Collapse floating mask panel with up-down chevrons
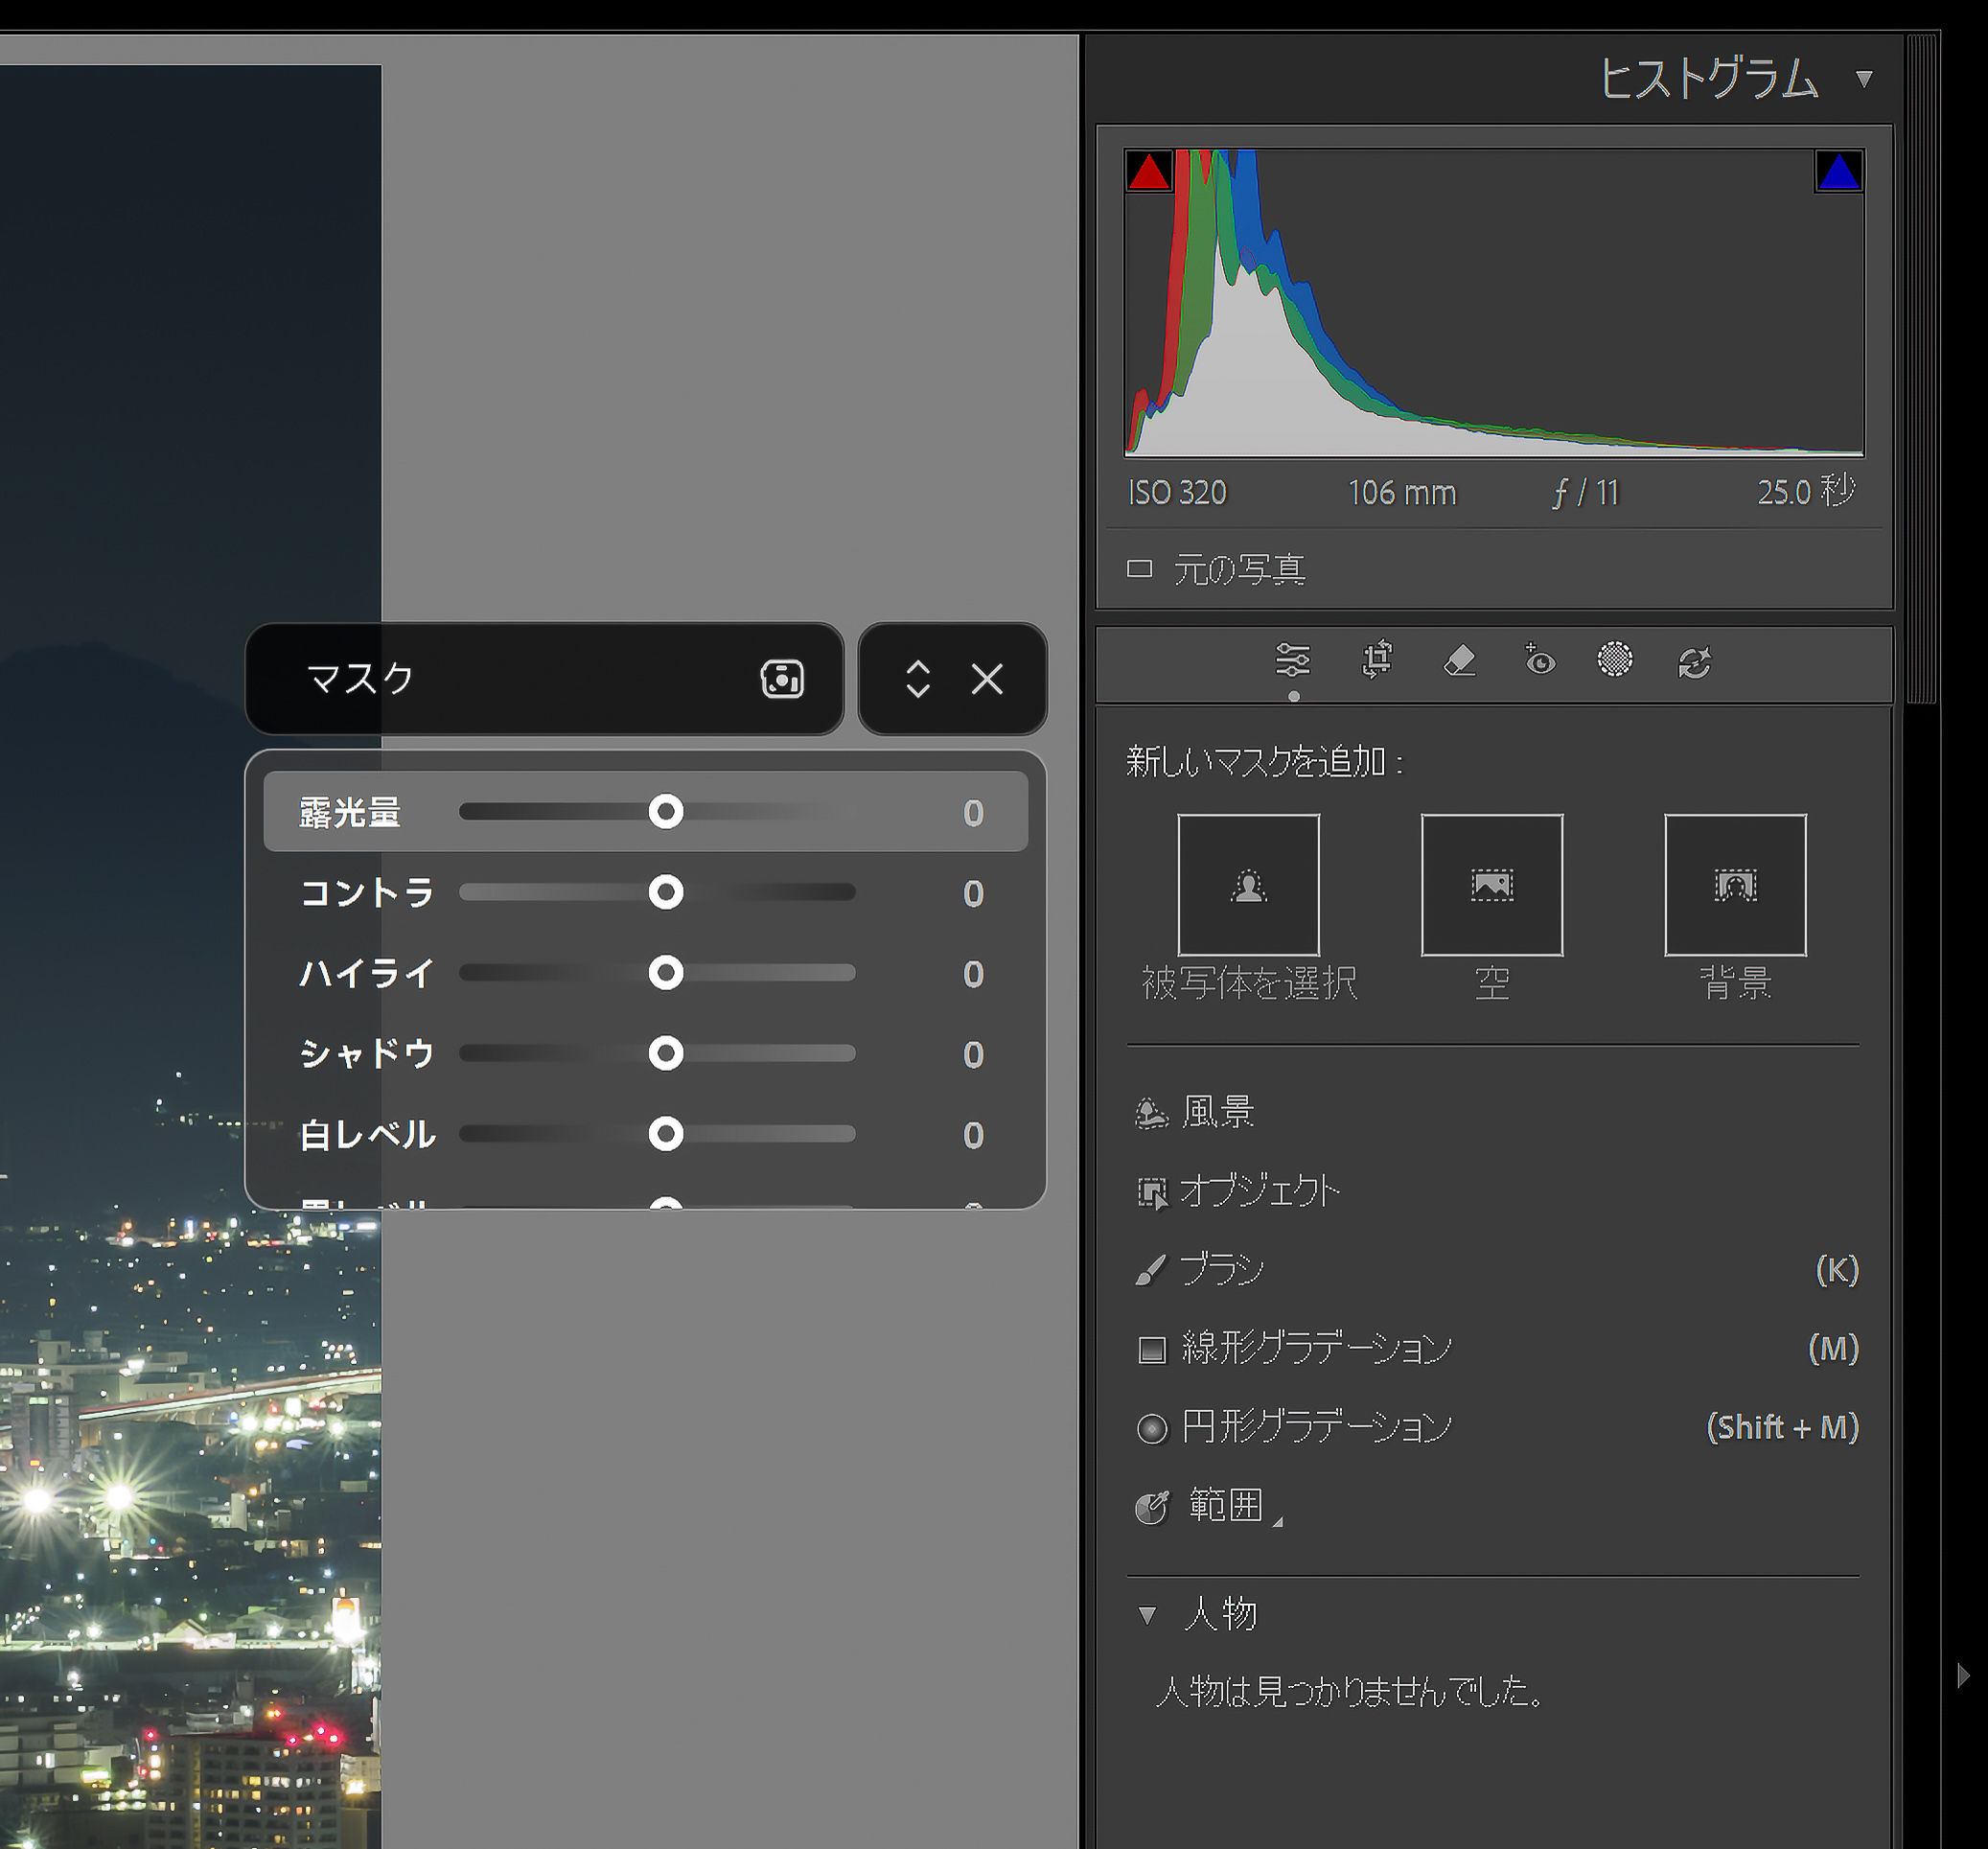This screenshot has height=1849, width=1988. pos(917,679)
